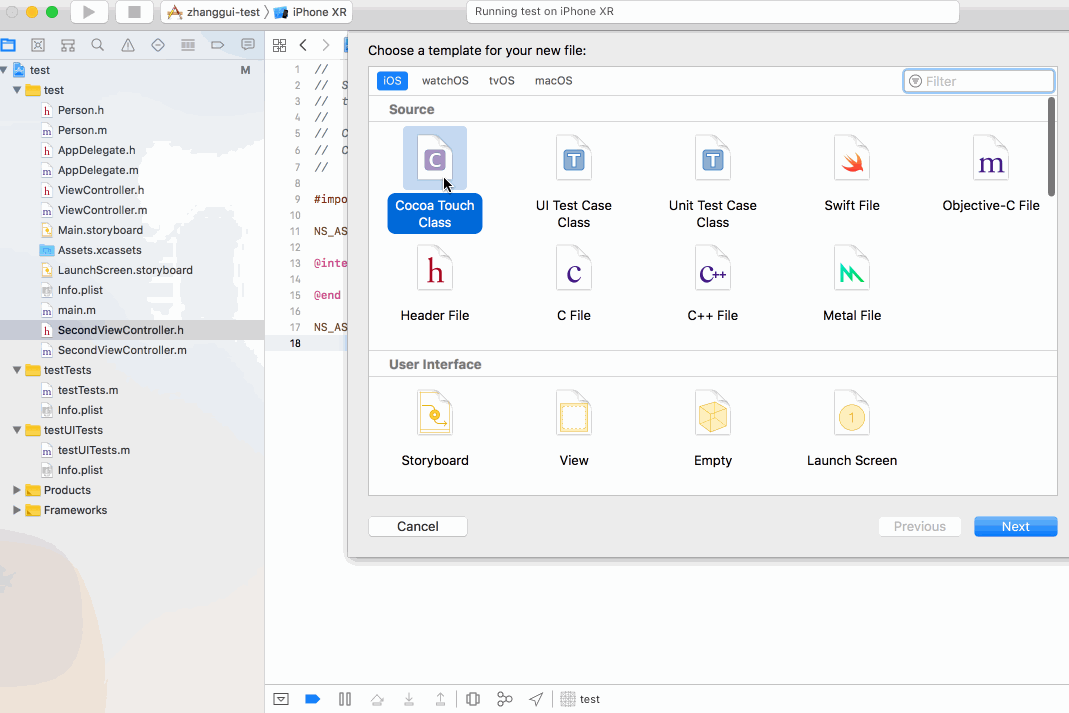This screenshot has height=713, width=1069.
Task: Choose the Storyboard template icon
Action: click(x=435, y=414)
